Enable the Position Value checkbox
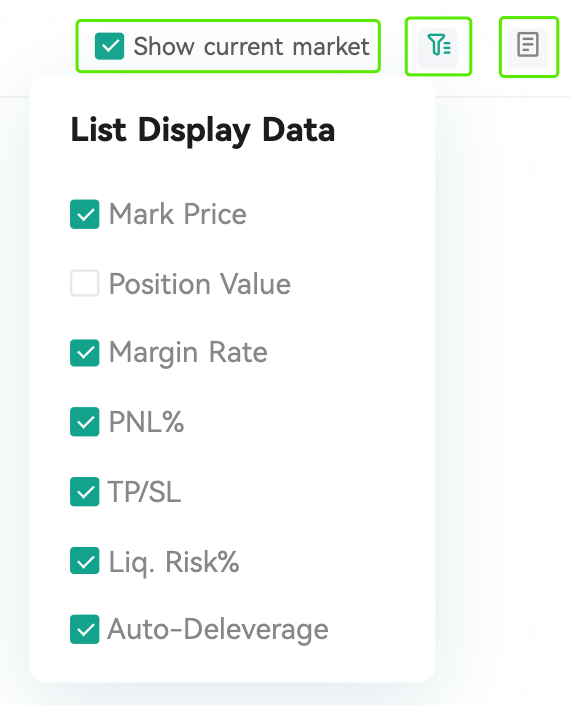The width and height of the screenshot is (570, 705). 85,283
